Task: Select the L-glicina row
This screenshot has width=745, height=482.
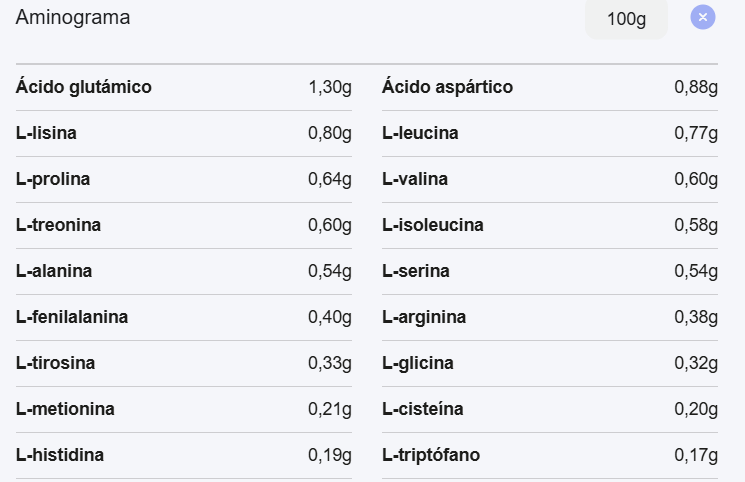Action: (550, 363)
